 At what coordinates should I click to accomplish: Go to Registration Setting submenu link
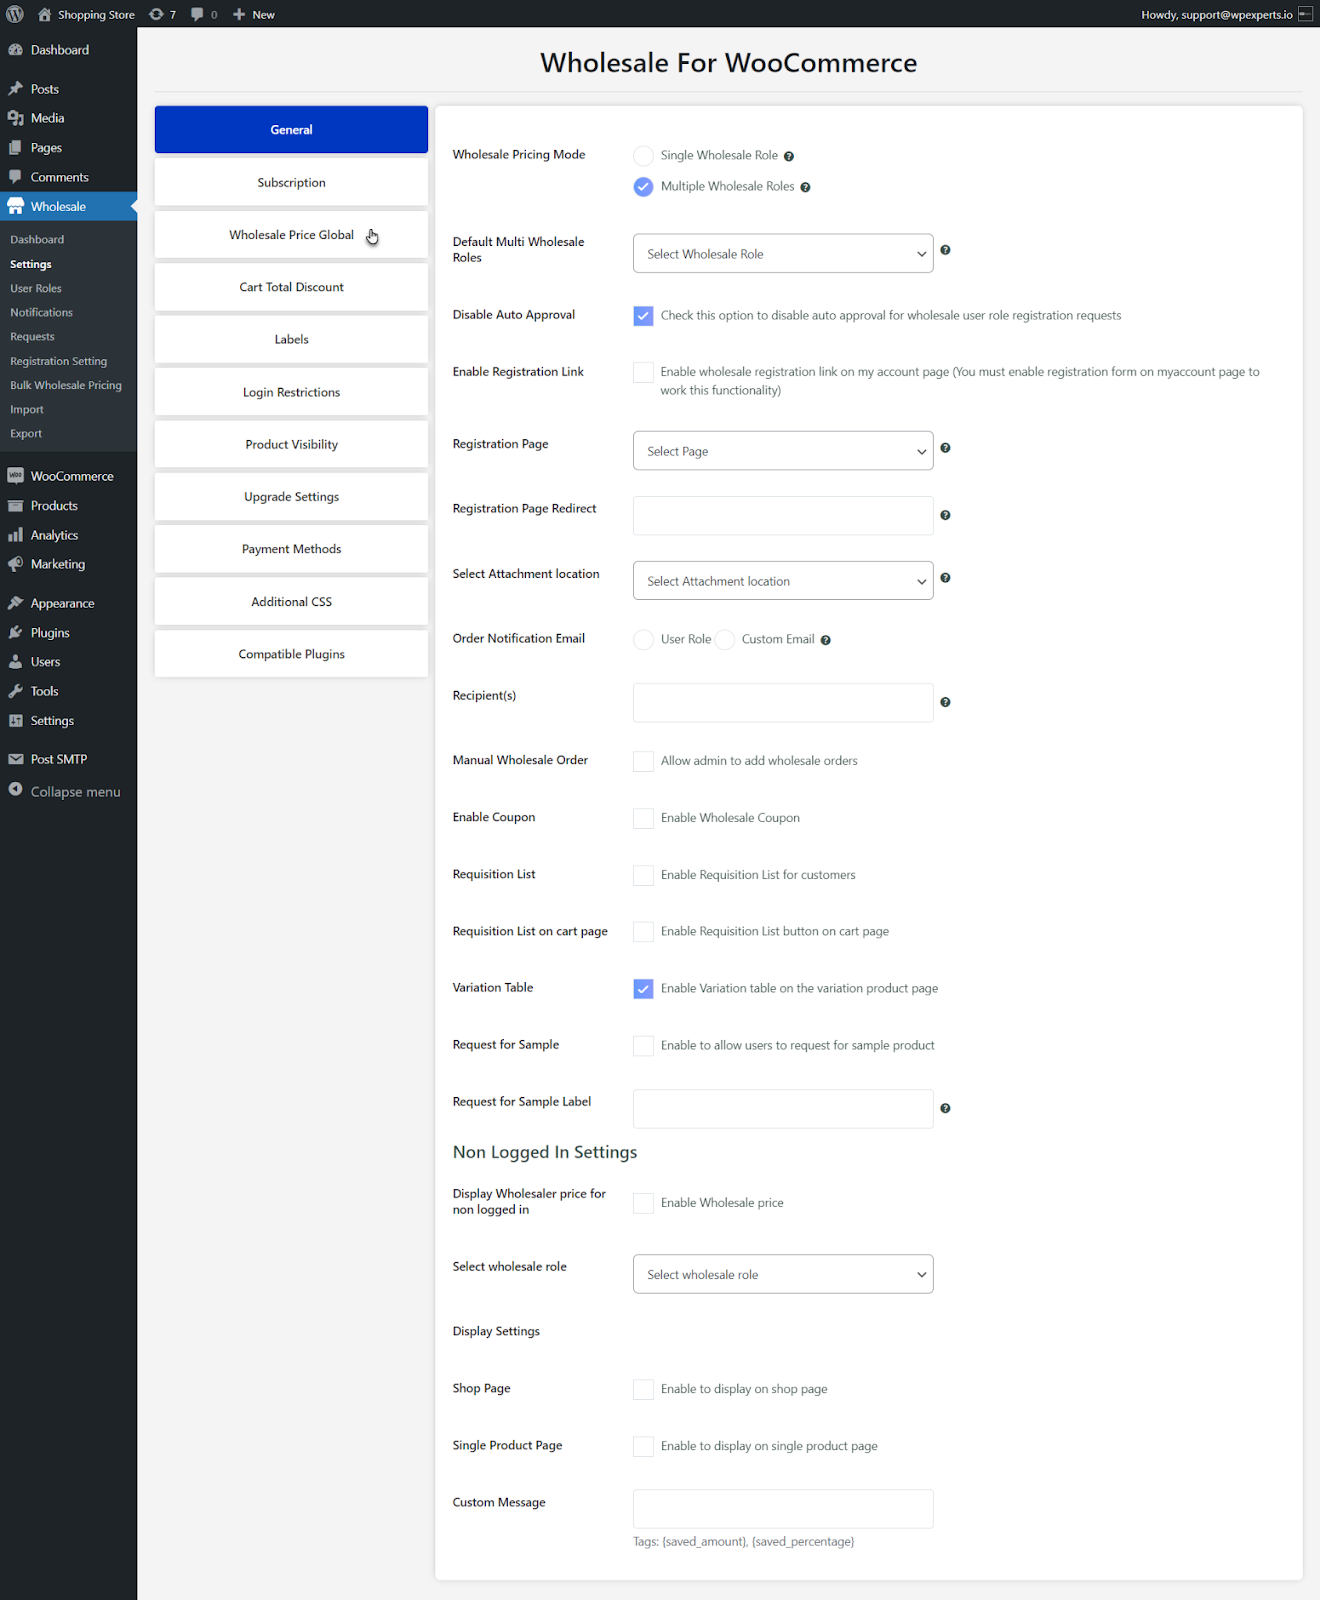pos(59,361)
